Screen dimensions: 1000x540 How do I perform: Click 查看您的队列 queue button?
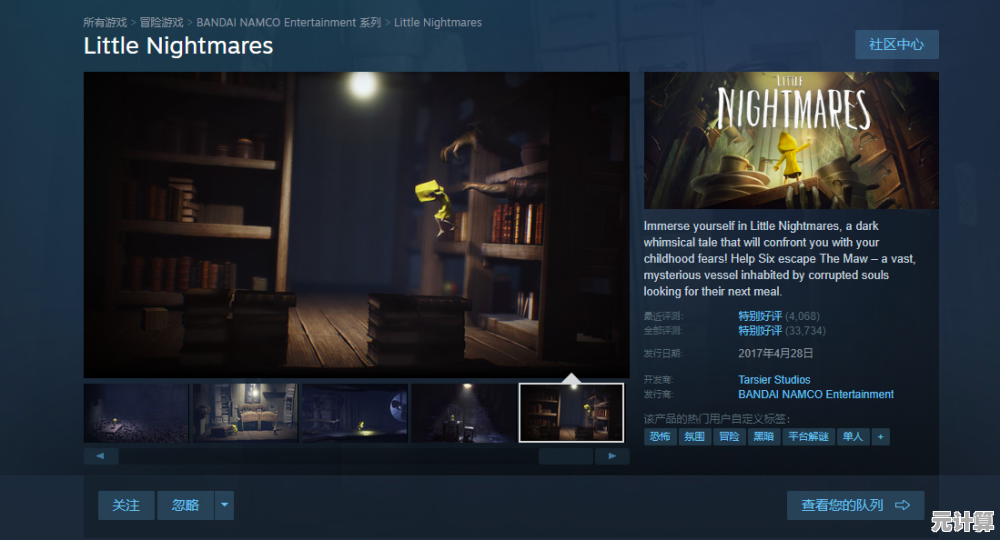[x=855, y=505]
